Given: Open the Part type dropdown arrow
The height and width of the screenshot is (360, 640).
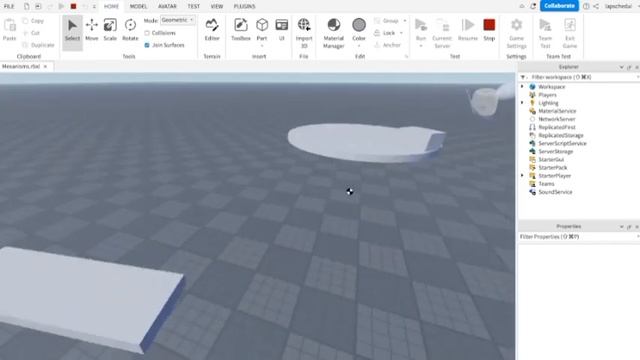Looking at the screenshot, I should tap(262, 45).
